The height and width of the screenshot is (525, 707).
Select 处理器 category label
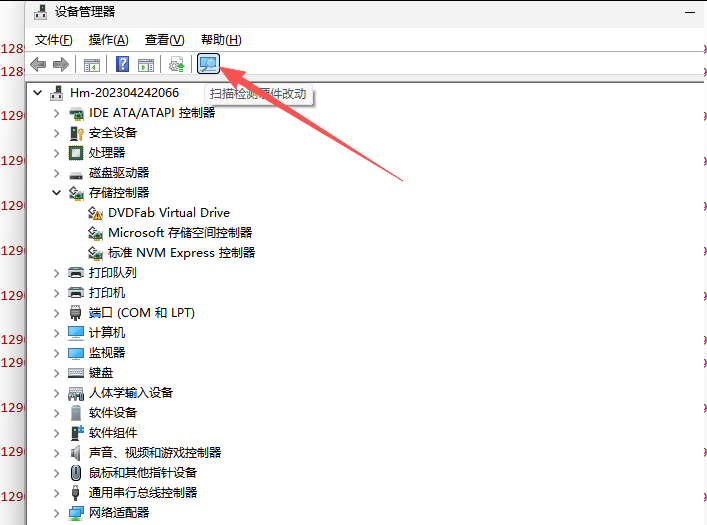[x=107, y=153]
